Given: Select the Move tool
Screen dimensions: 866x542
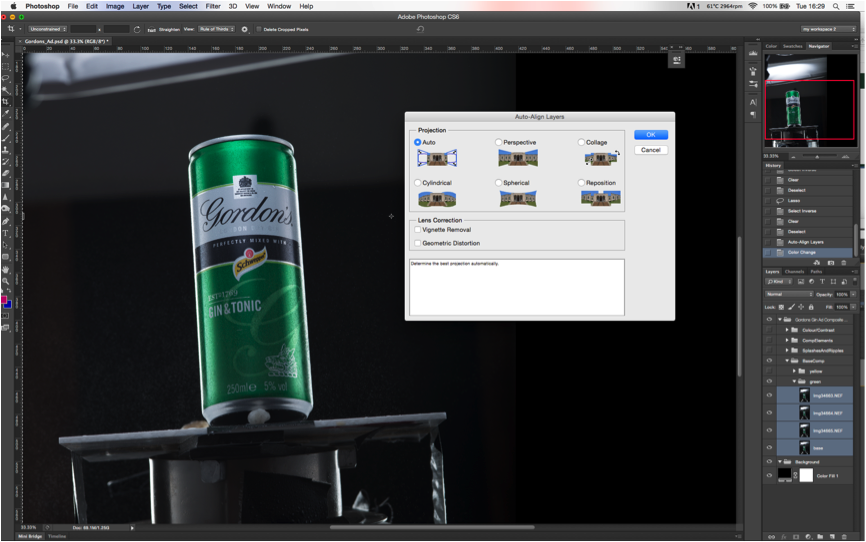Looking at the screenshot, I should (6, 55).
